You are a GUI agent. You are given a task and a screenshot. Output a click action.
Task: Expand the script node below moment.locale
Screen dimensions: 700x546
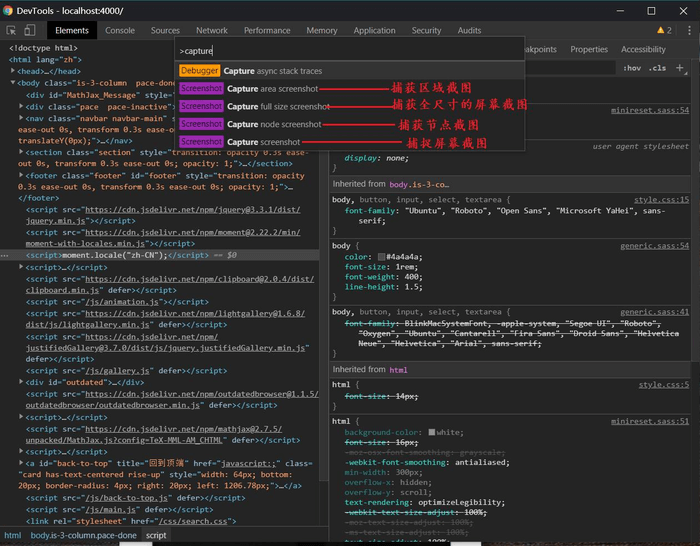(21, 267)
